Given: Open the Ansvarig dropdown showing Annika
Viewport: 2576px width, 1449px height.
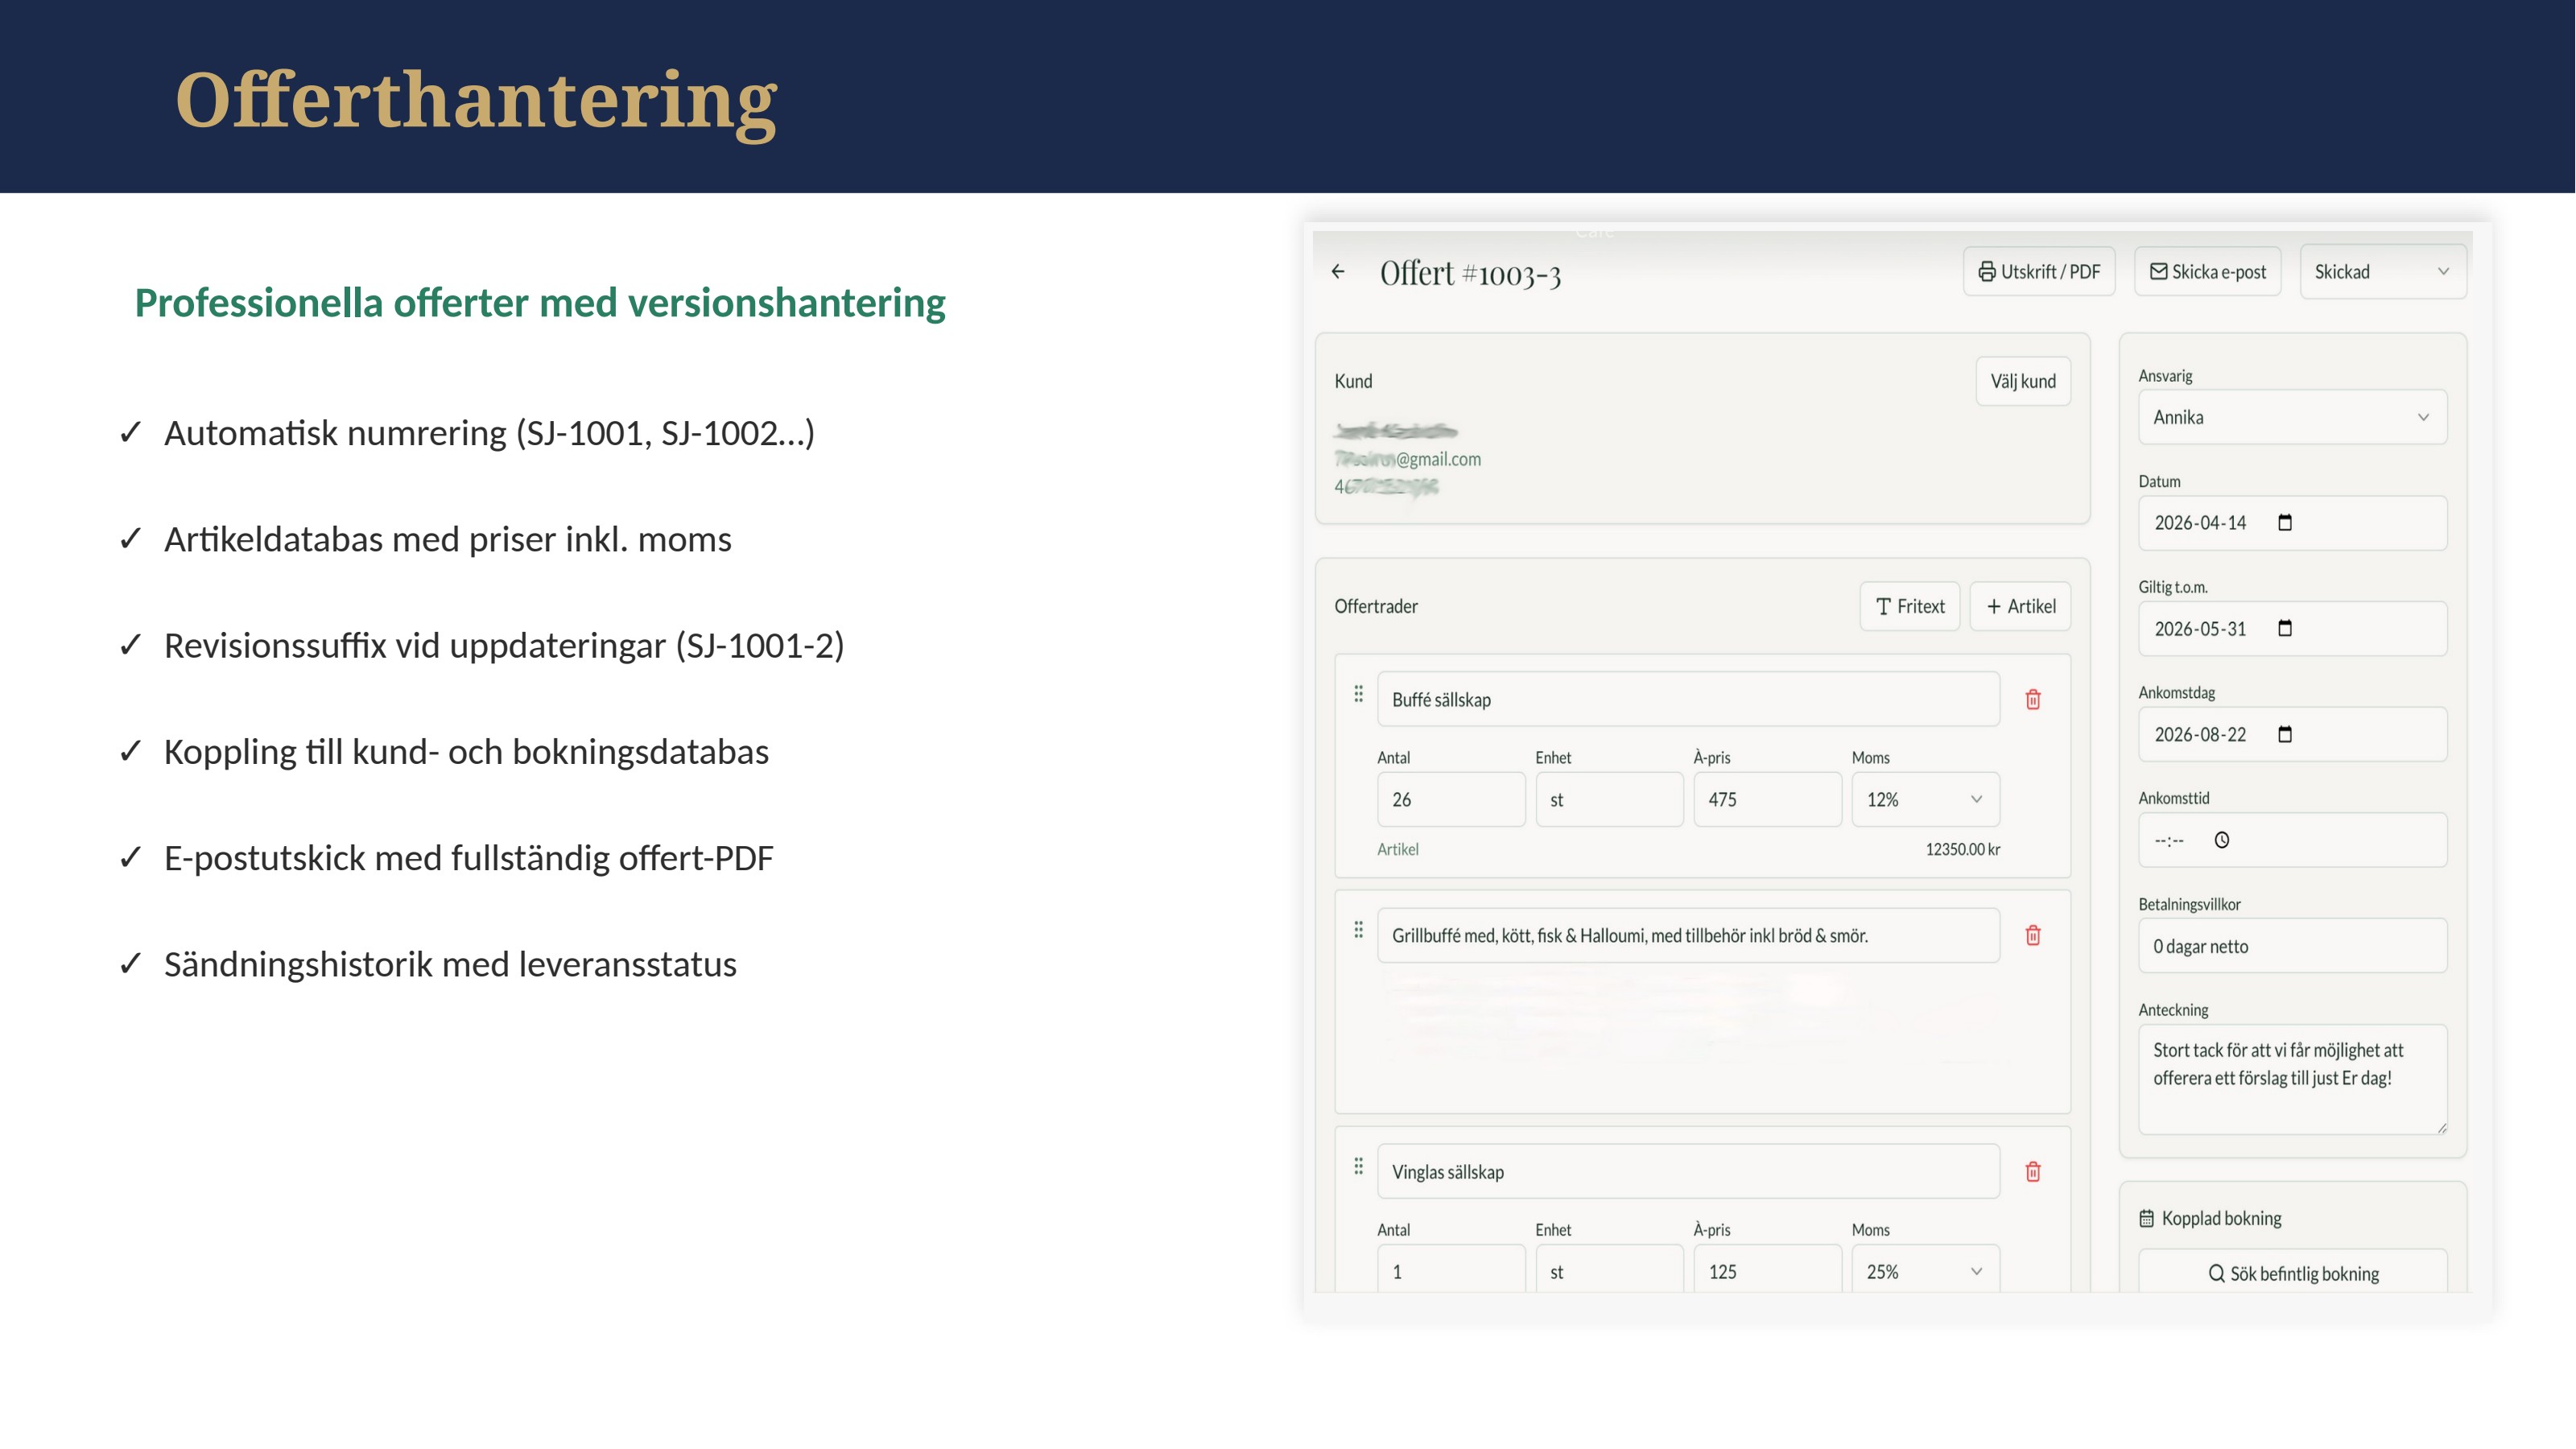Looking at the screenshot, I should pos(2293,418).
